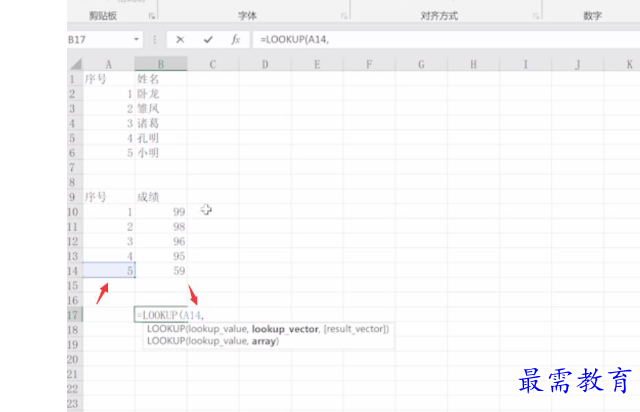Select column I header
The height and width of the screenshot is (412, 640).
pyautogui.click(x=526, y=64)
